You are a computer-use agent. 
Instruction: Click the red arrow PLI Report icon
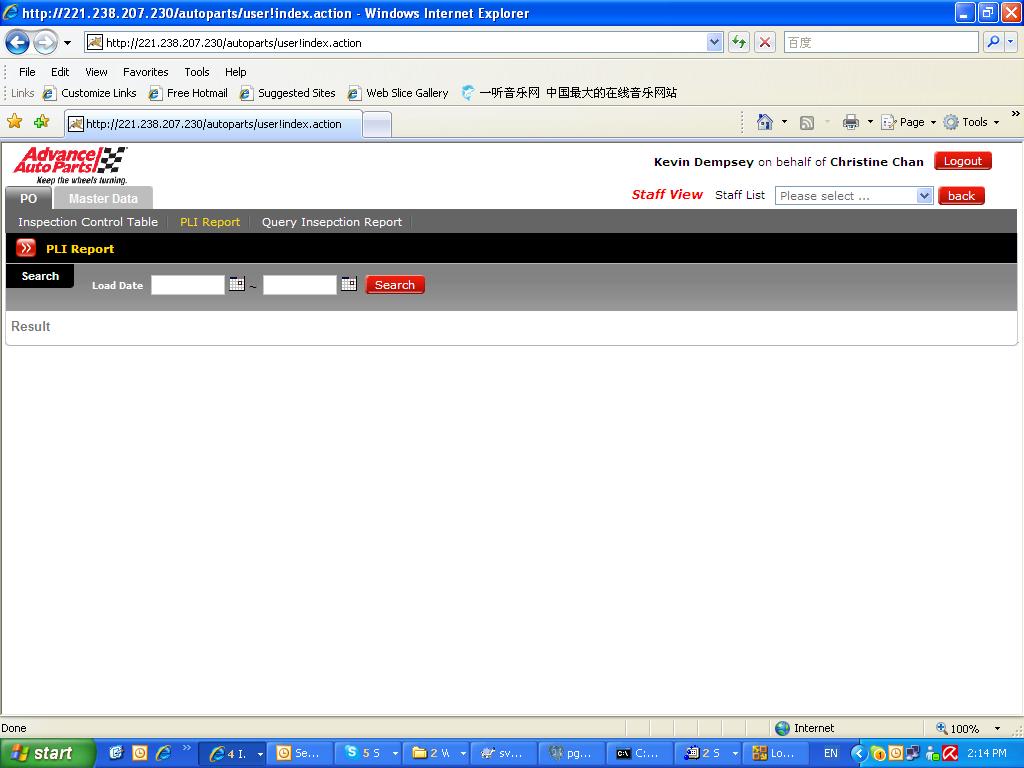pyautogui.click(x=26, y=248)
